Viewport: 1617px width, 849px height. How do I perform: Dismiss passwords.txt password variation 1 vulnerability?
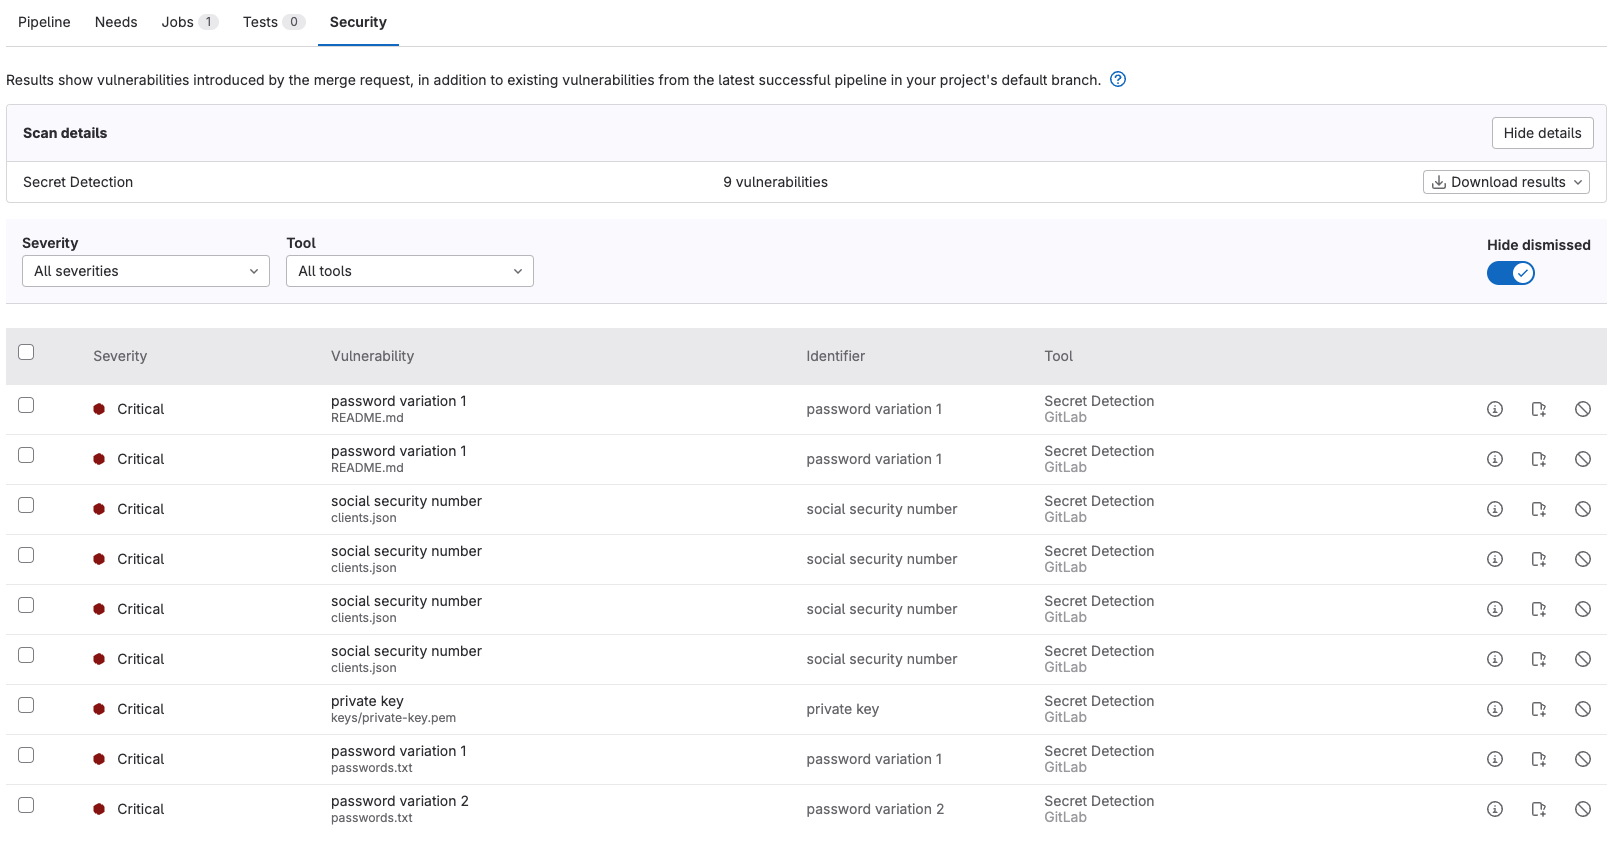1583,759
